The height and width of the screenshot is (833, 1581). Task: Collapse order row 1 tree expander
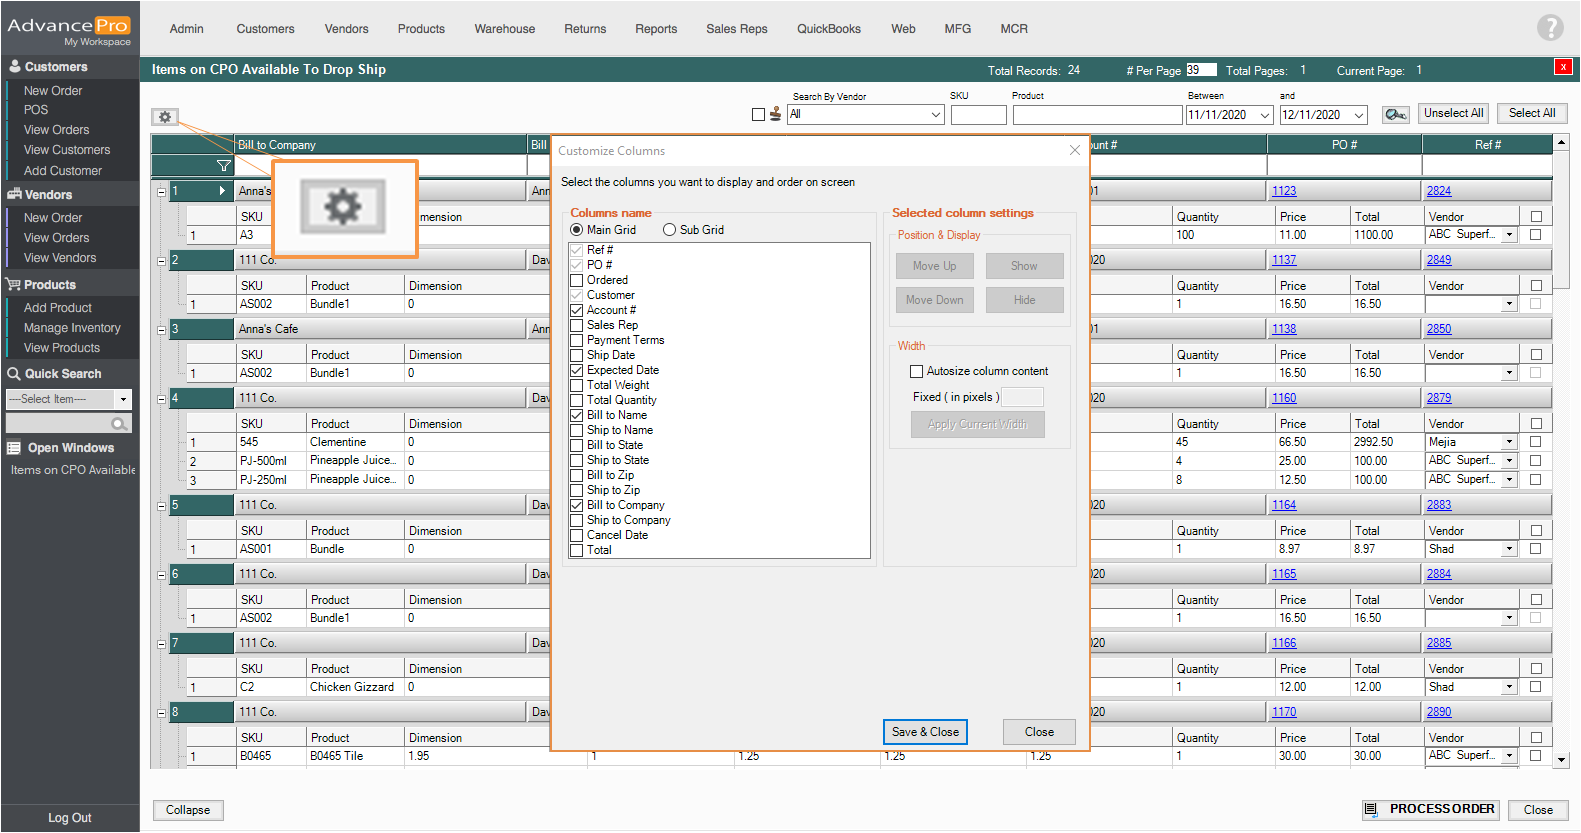(x=161, y=191)
